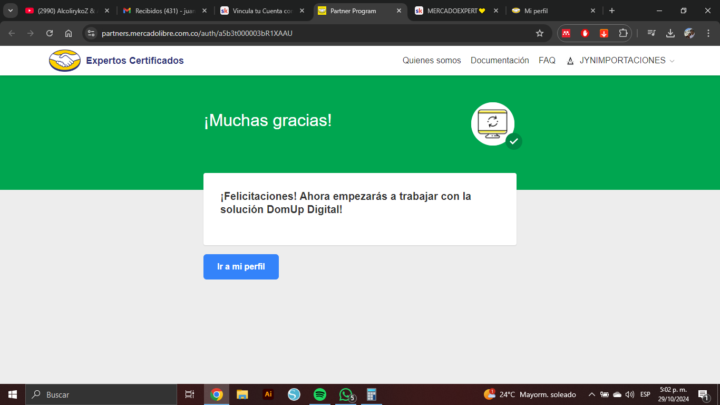
Task: Open Chrome from the taskbar
Action: pos(216,394)
